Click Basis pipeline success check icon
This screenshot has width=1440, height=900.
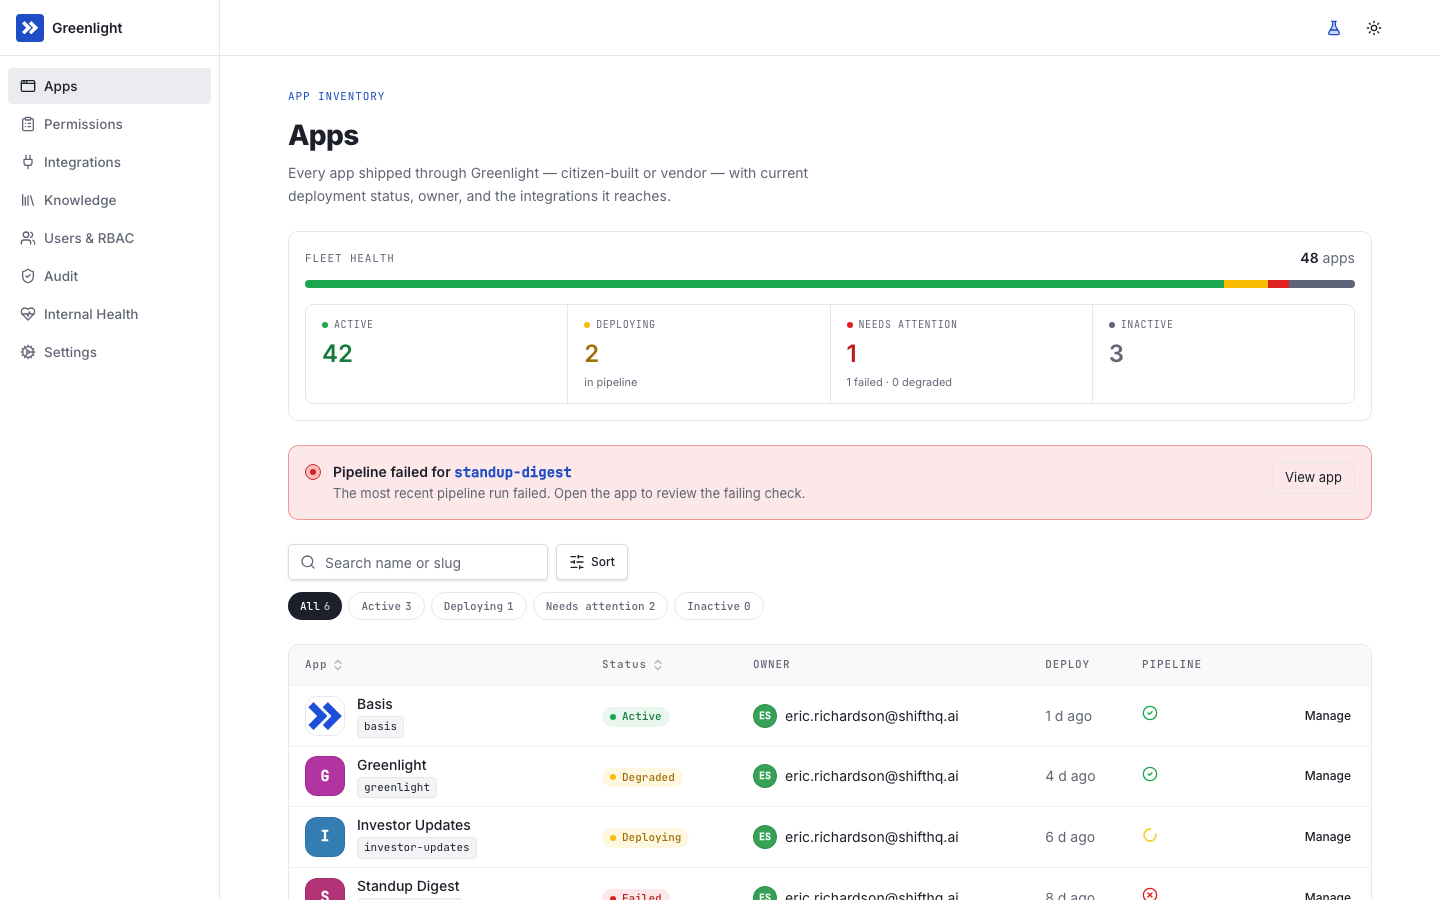click(1150, 713)
